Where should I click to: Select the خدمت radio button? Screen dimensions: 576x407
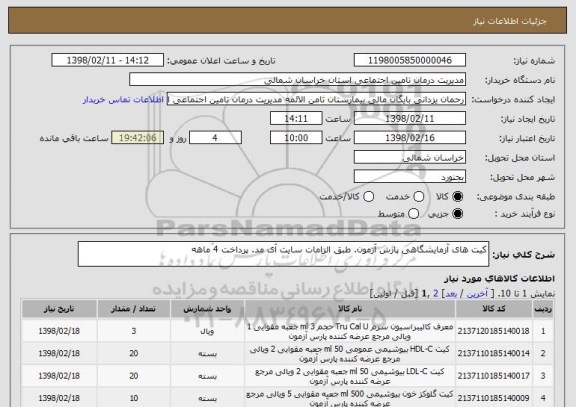(x=418, y=197)
